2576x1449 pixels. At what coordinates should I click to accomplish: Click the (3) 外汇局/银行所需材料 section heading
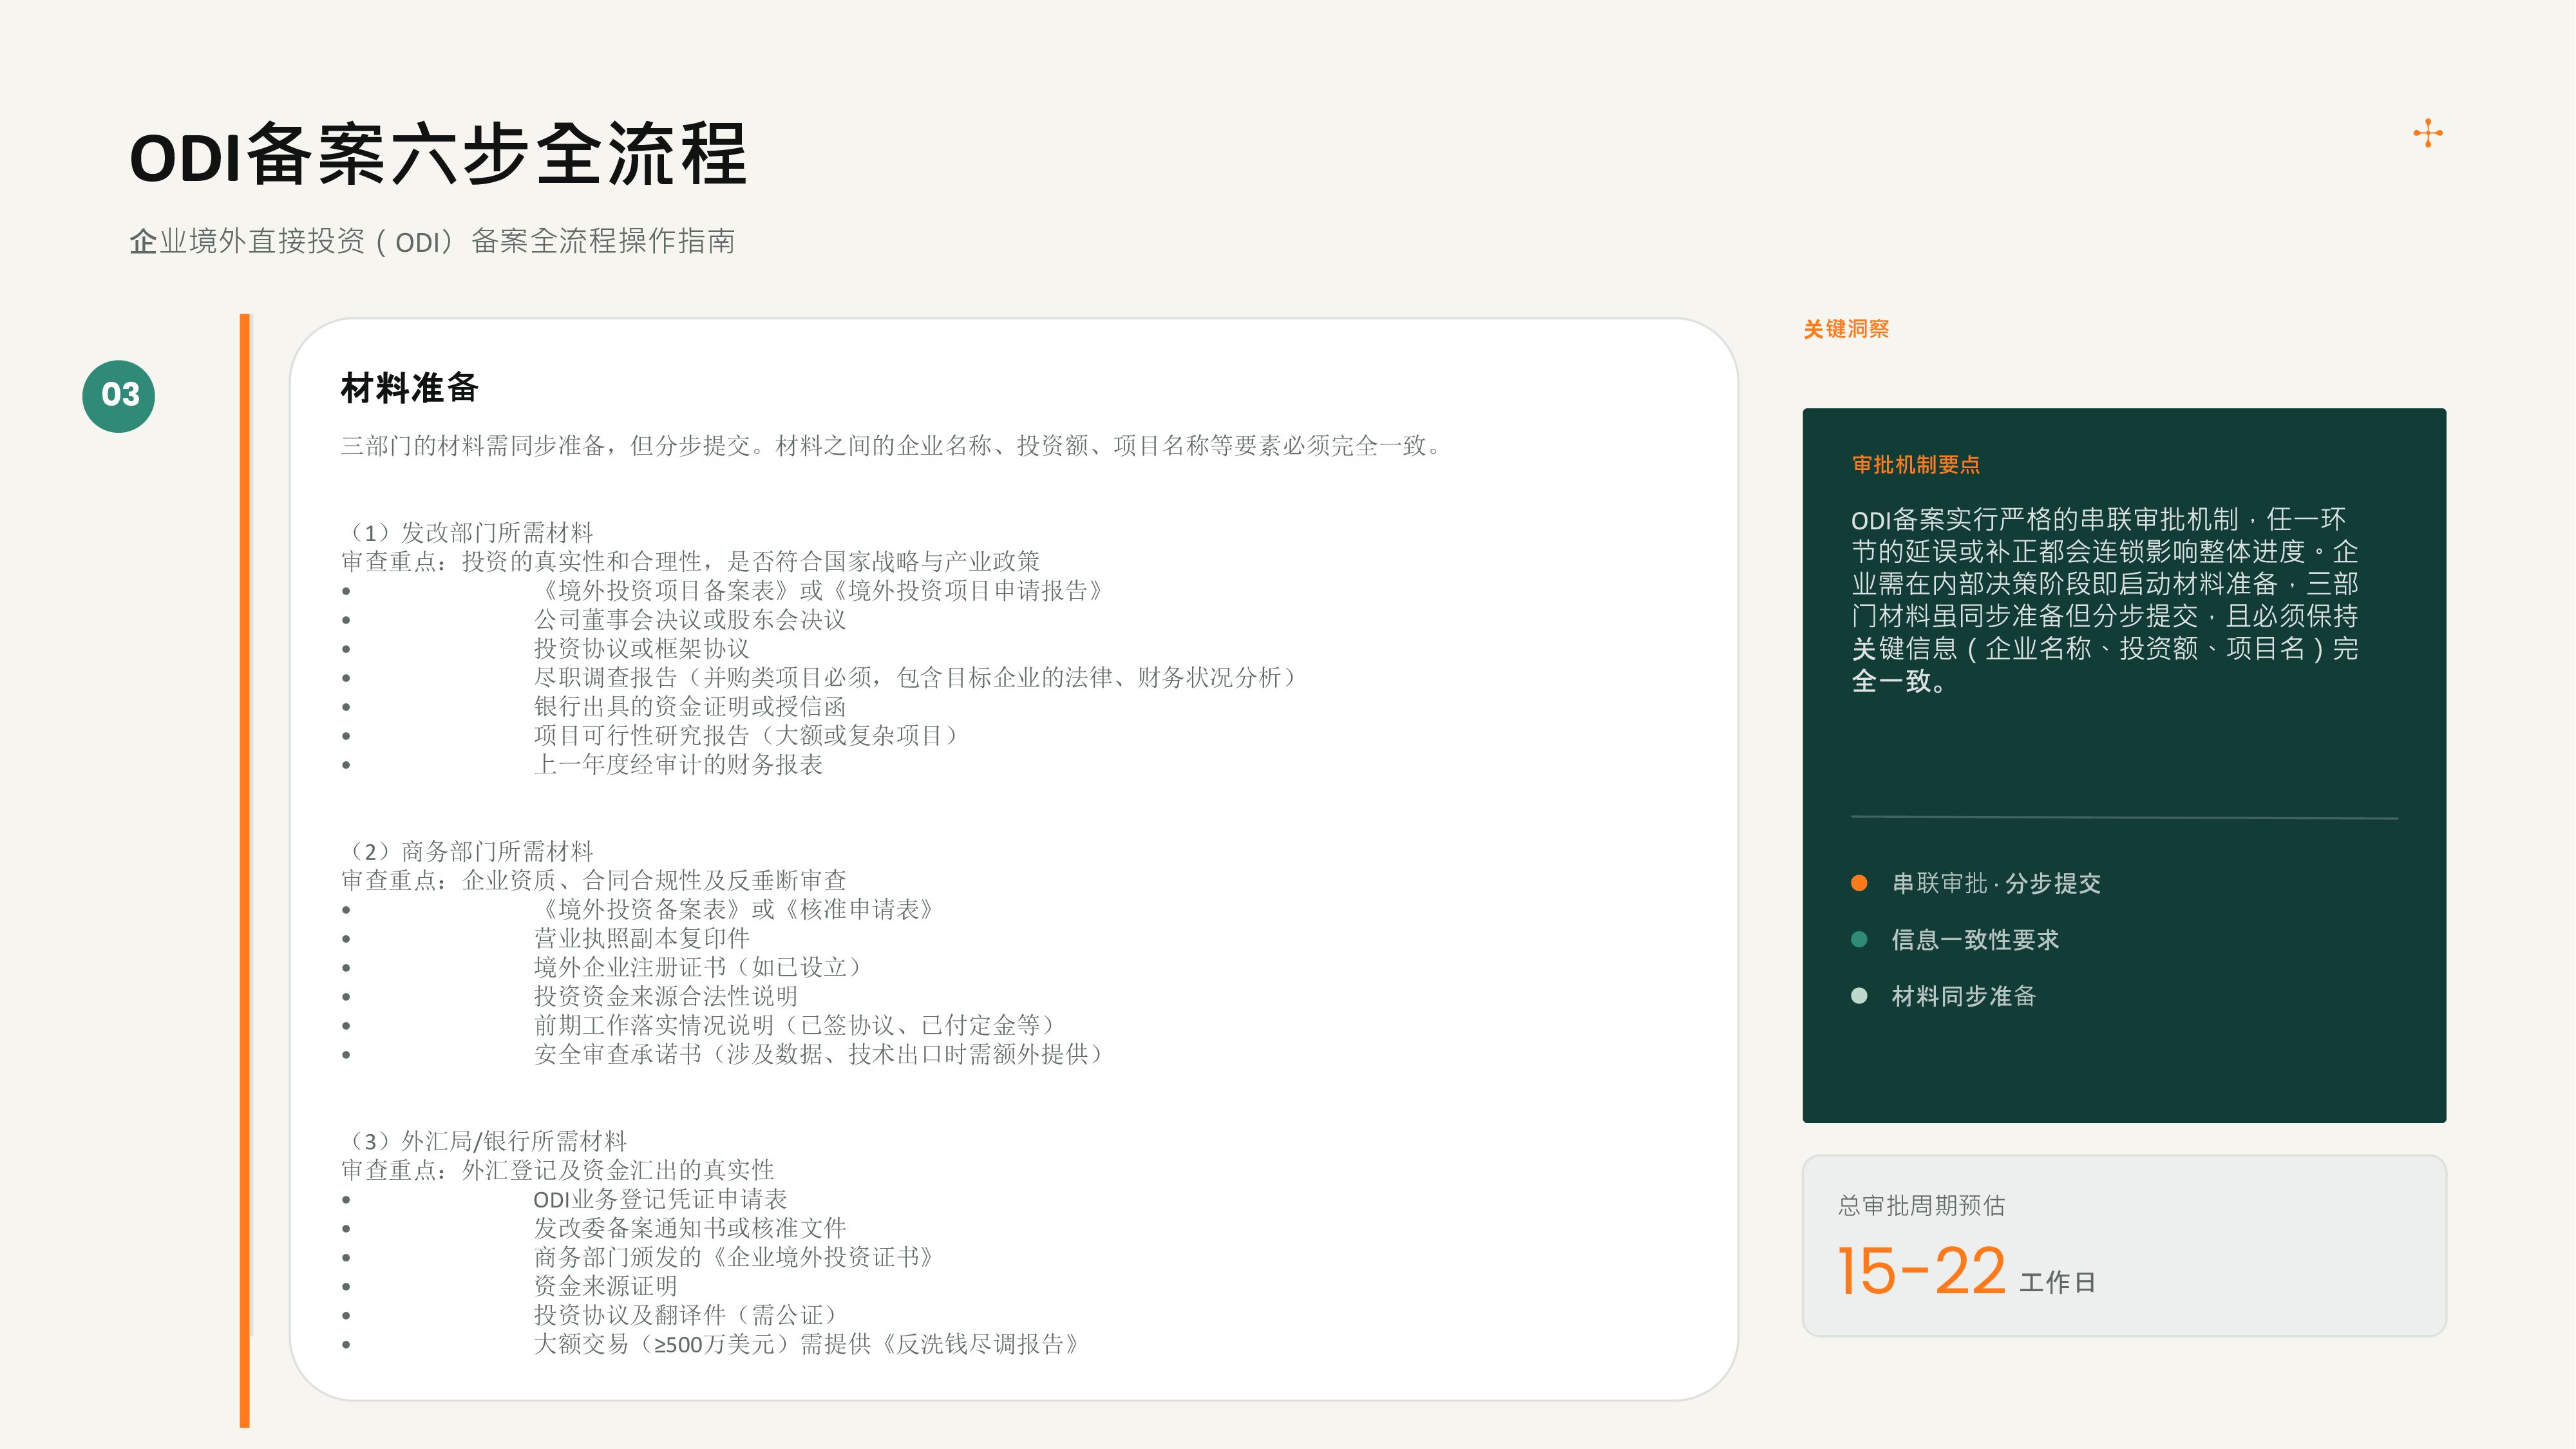click(484, 1141)
